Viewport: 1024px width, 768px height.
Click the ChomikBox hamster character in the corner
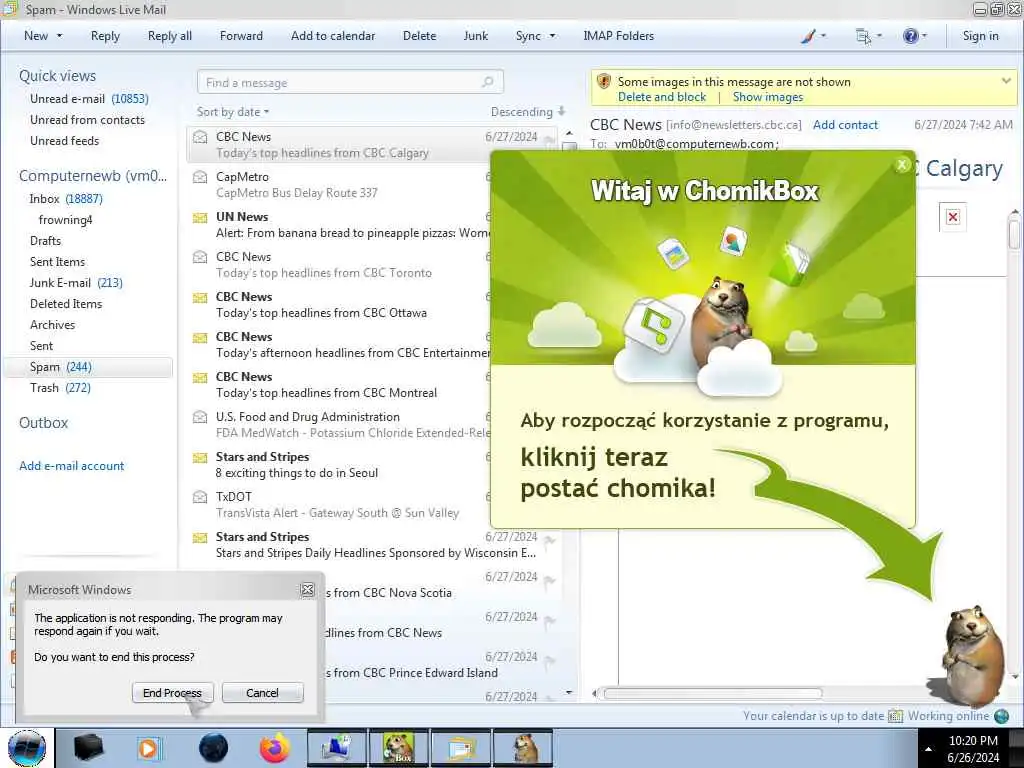pos(971,656)
